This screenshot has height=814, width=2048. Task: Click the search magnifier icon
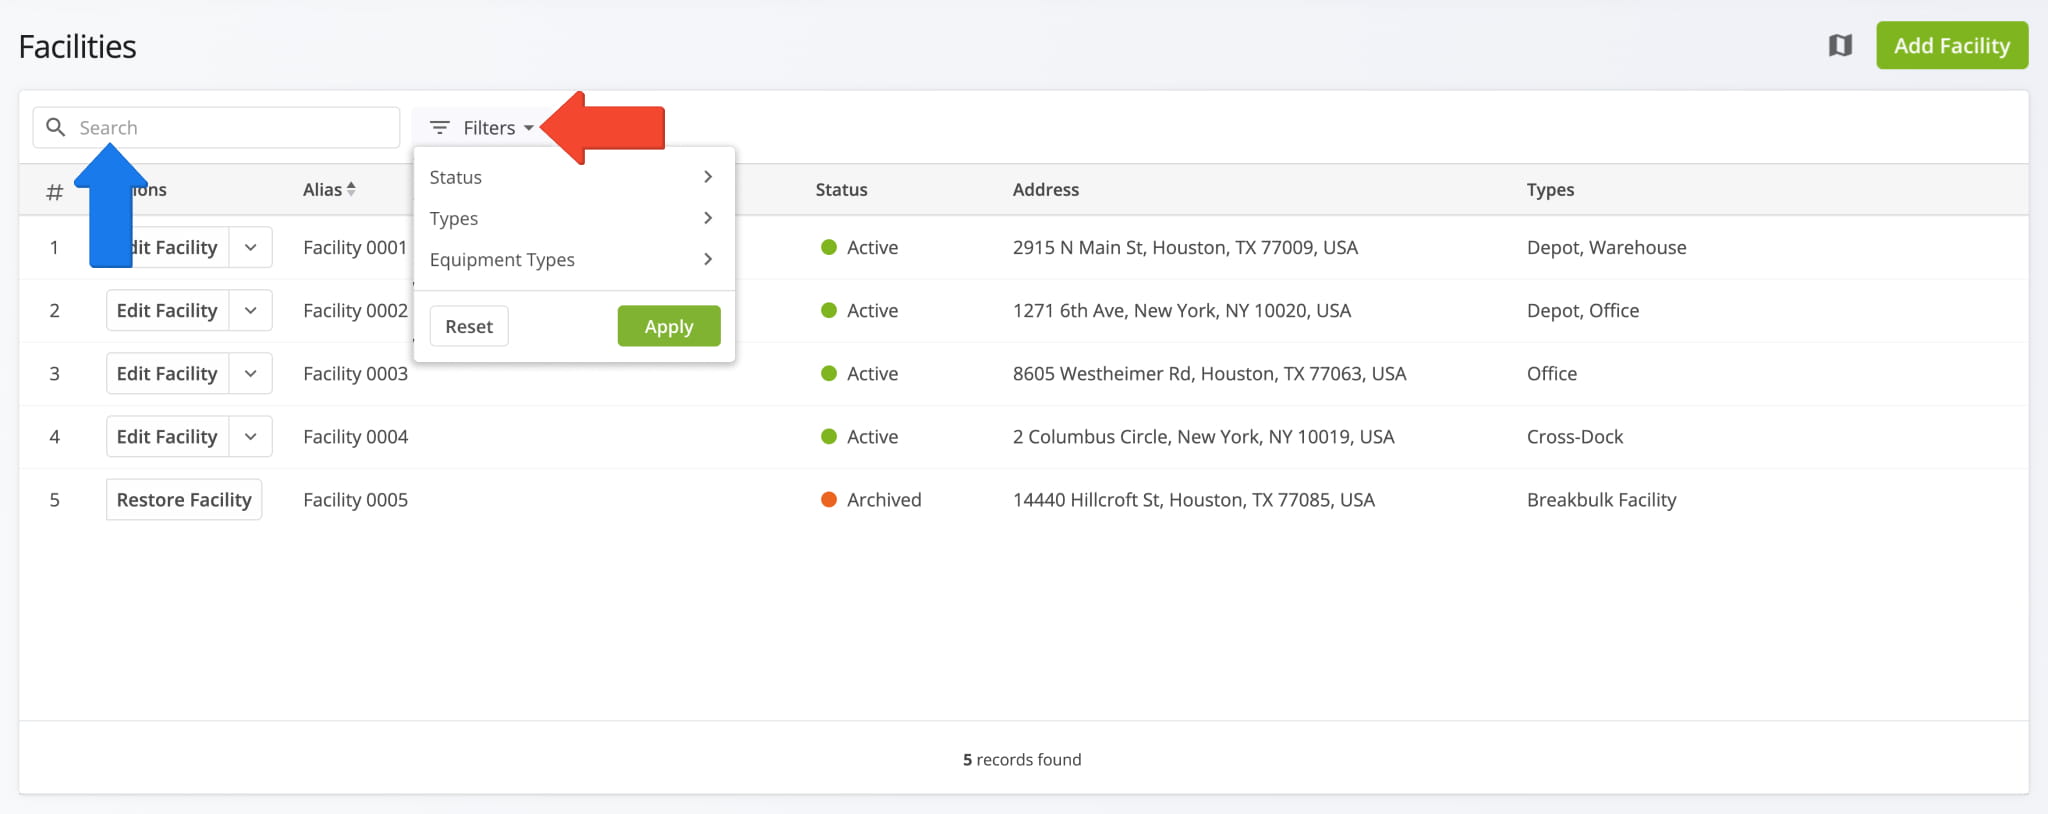(x=56, y=127)
